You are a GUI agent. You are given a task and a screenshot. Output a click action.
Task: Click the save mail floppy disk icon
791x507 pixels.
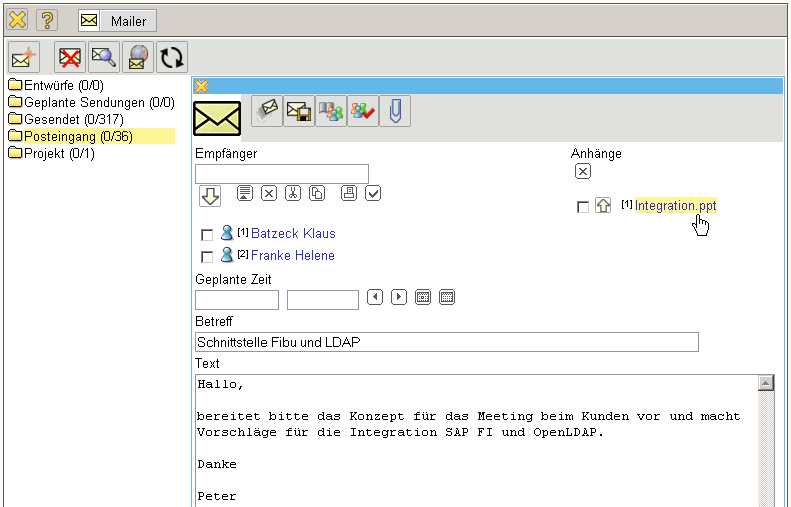click(x=298, y=112)
